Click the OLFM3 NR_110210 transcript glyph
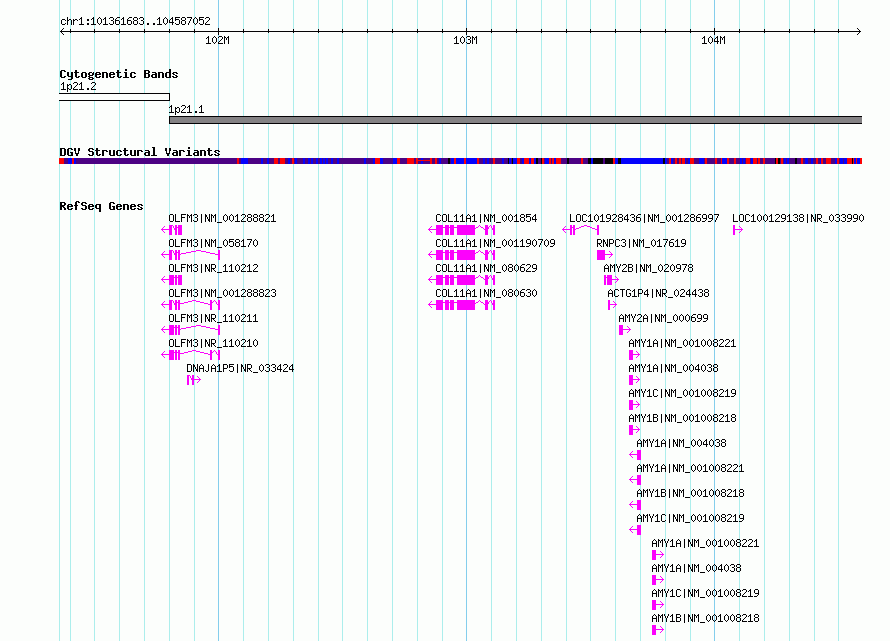The width and height of the screenshot is (890, 641). pyautogui.click(x=191, y=355)
